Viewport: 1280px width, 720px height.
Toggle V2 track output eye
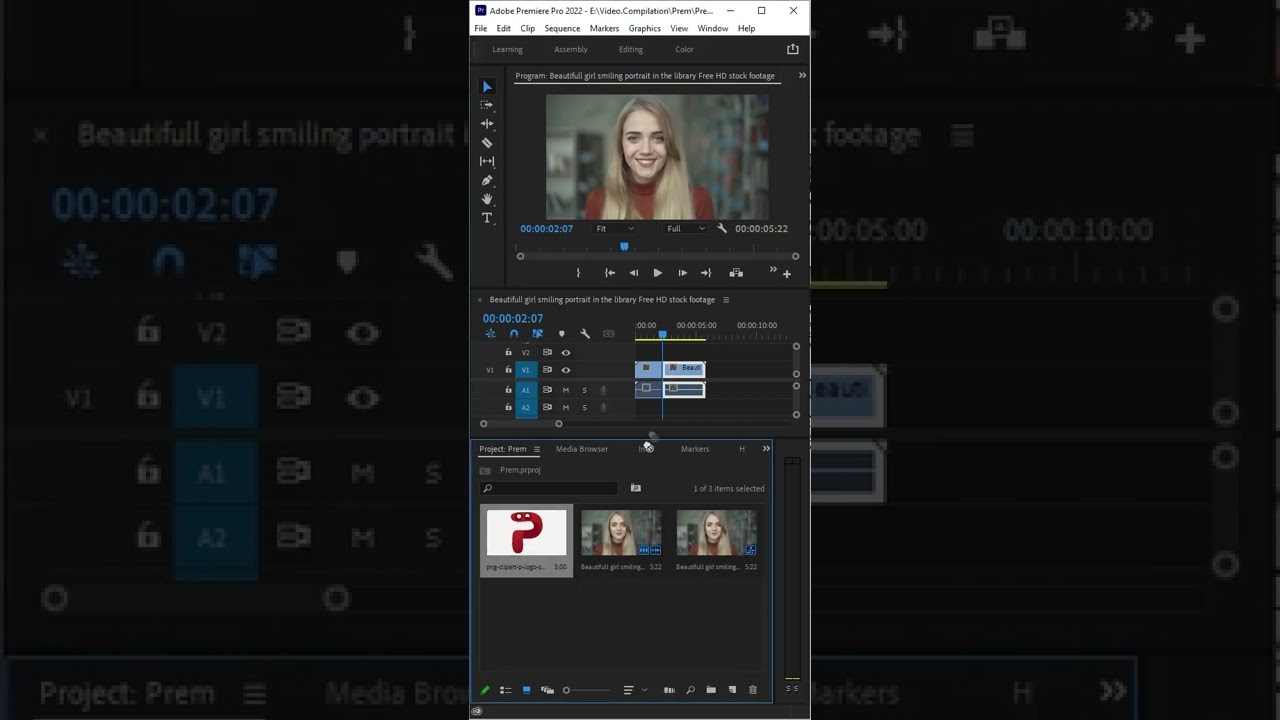point(566,353)
